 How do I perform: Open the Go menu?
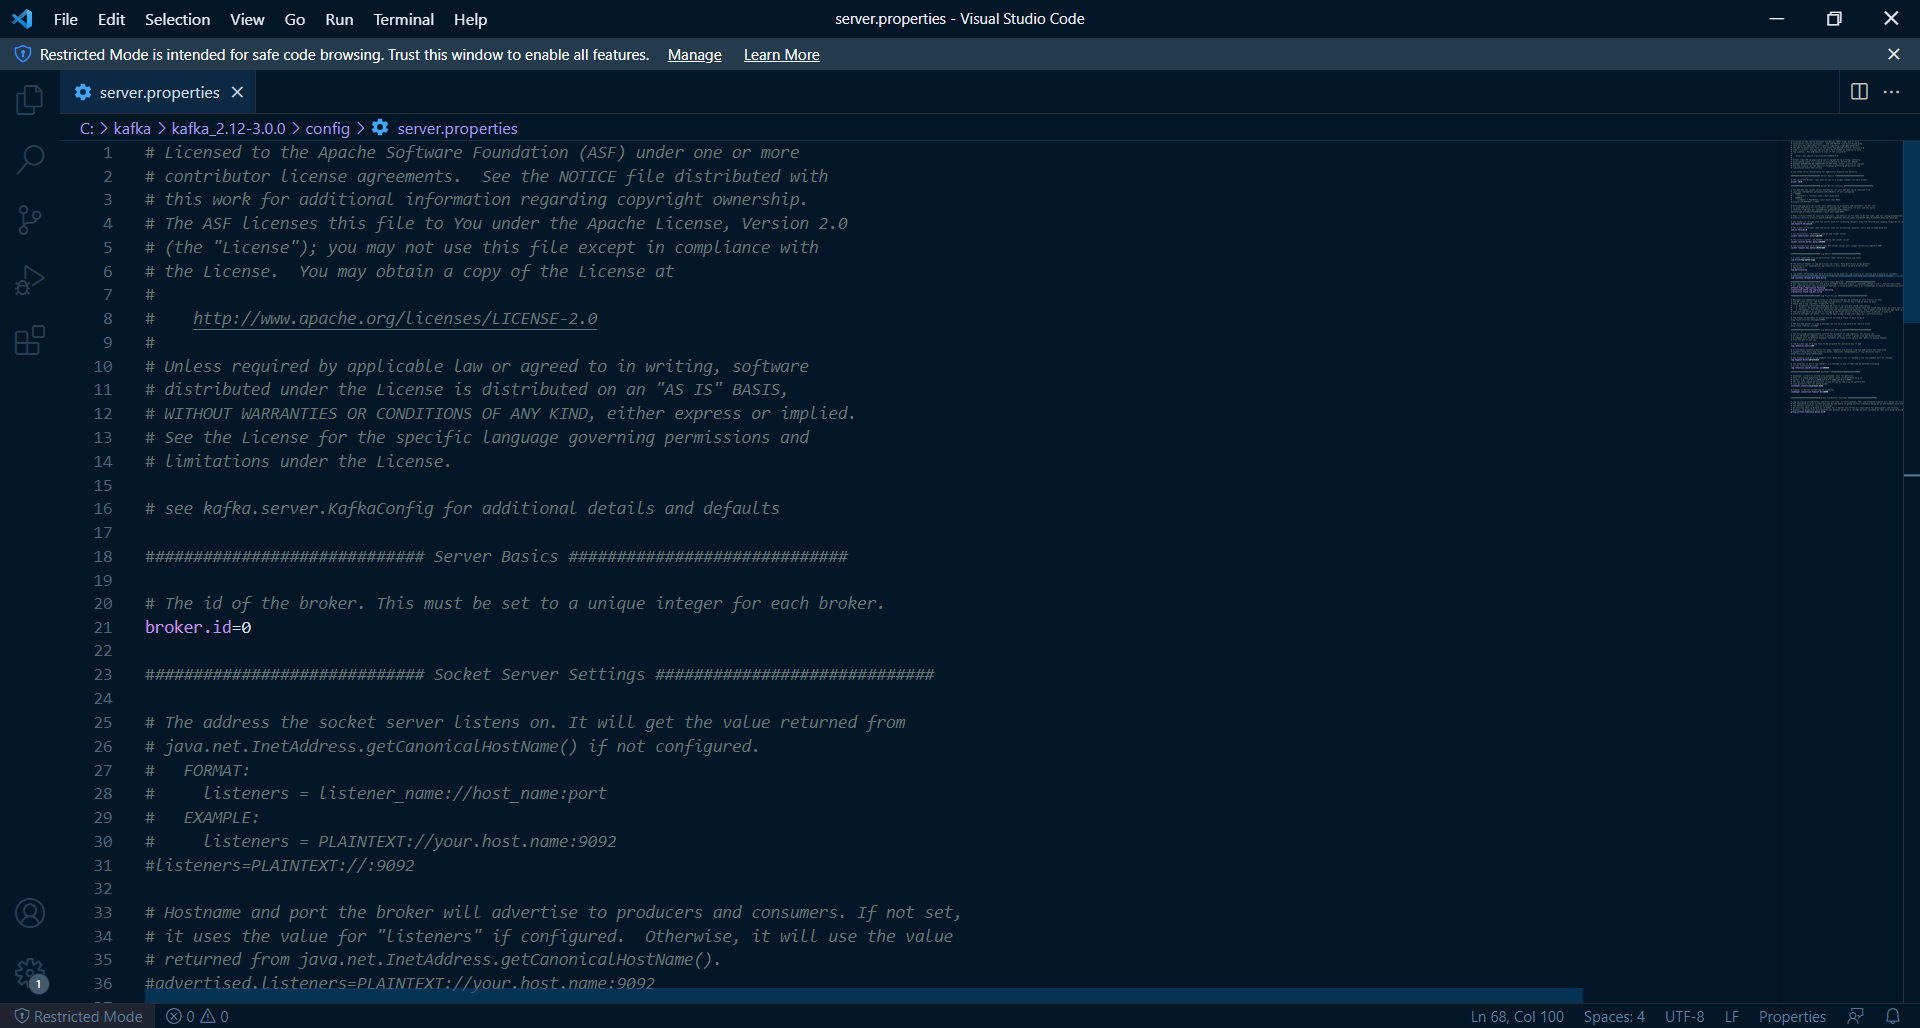(x=295, y=19)
